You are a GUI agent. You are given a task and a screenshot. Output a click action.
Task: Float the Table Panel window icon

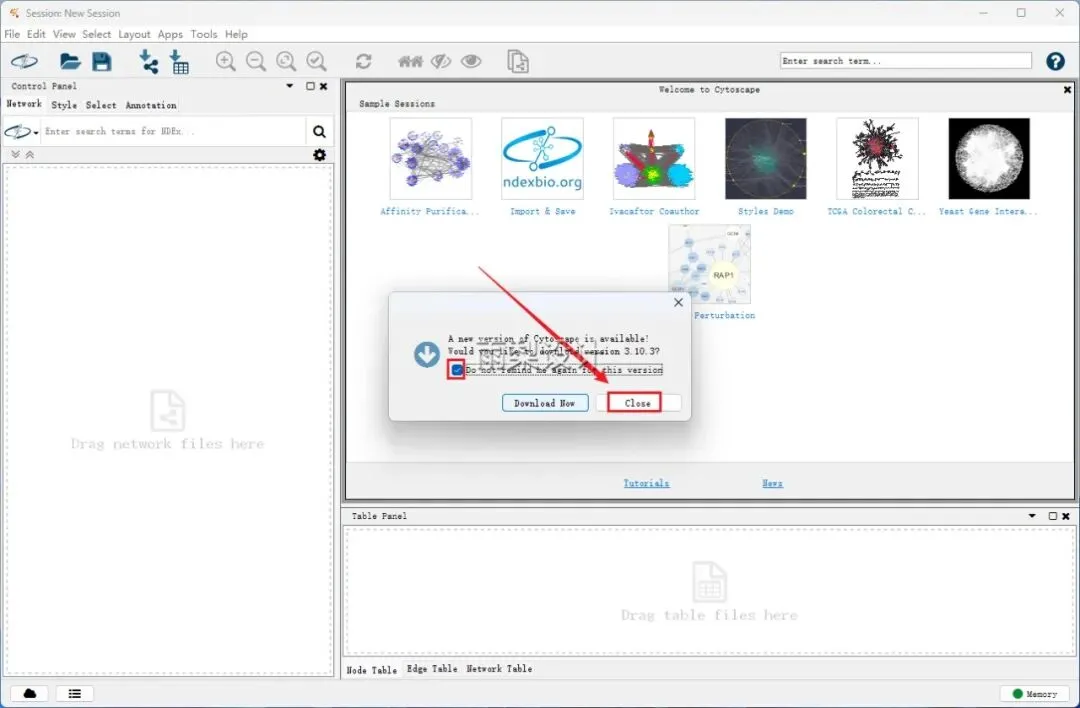(1052, 516)
